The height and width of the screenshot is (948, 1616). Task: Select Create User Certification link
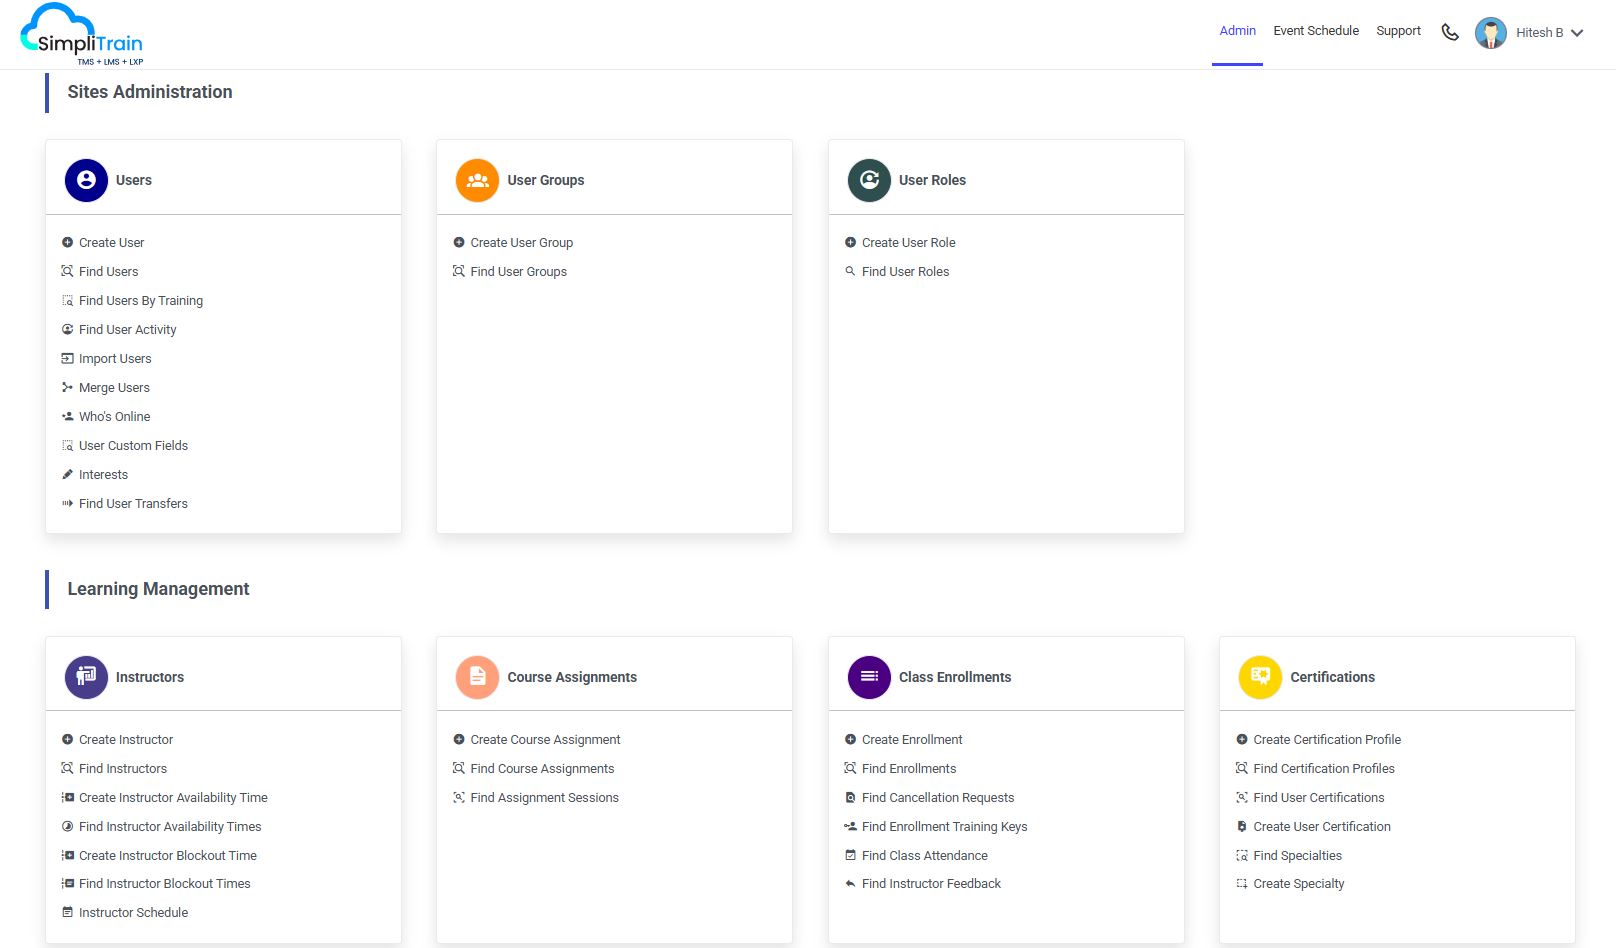pyautogui.click(x=1321, y=827)
